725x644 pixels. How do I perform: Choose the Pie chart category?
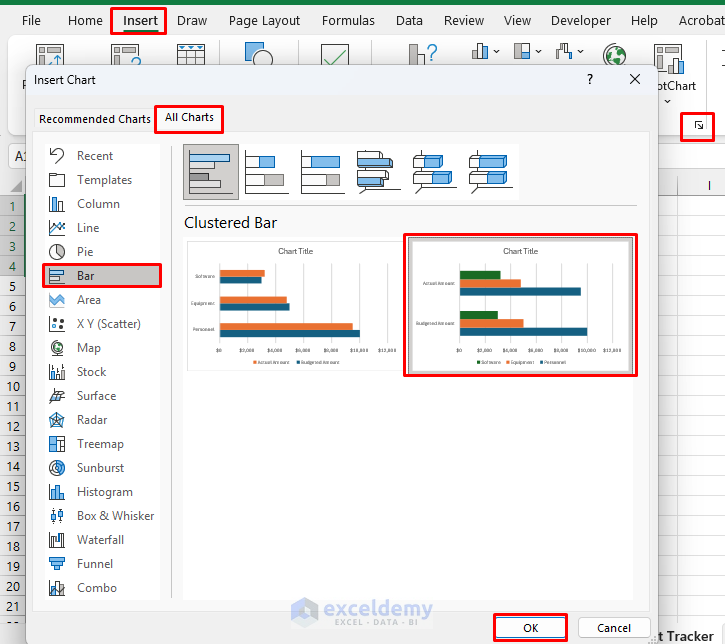(103, 252)
